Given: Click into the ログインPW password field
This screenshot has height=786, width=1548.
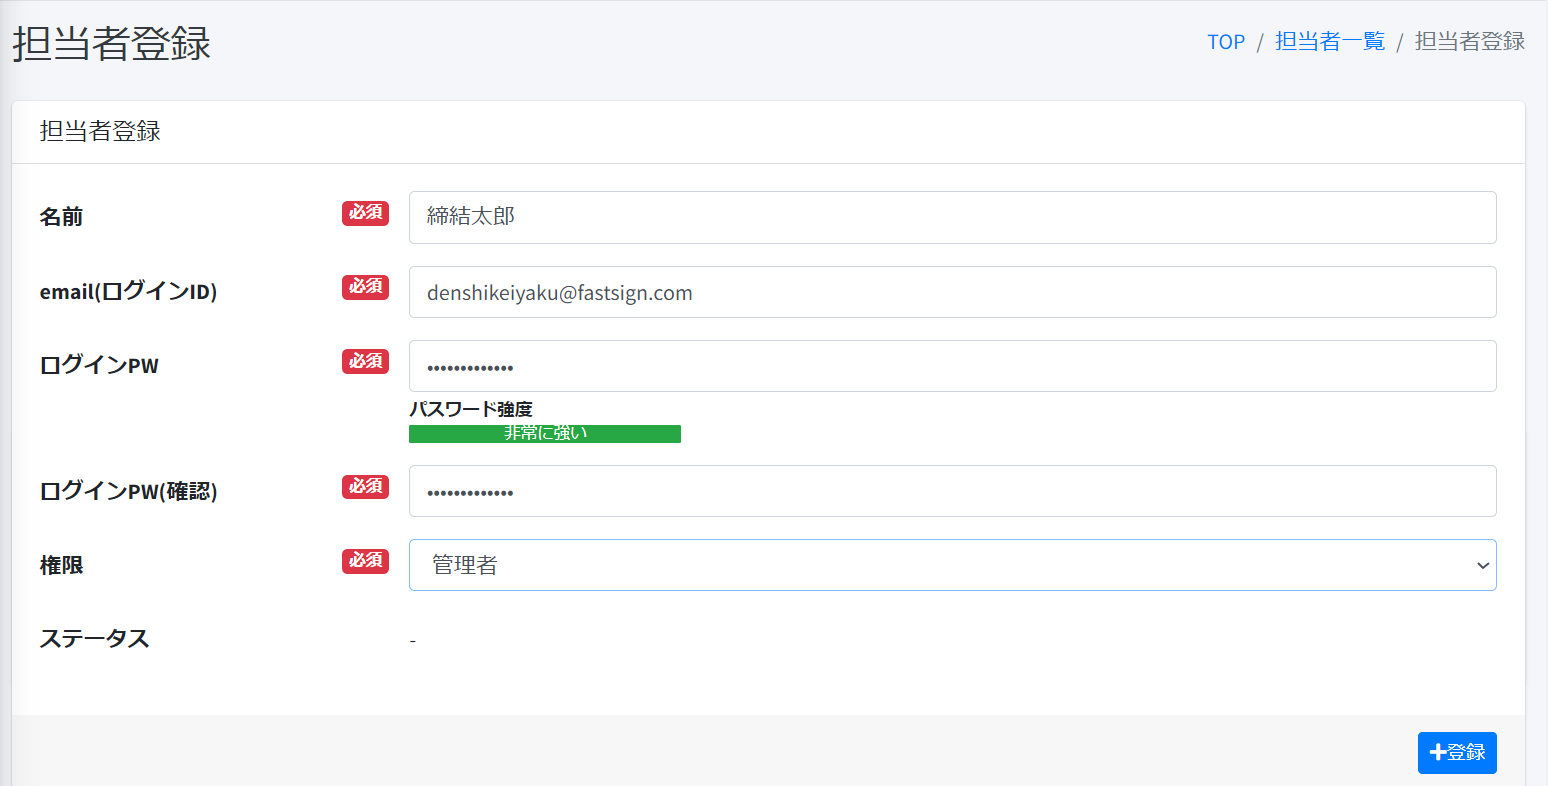Looking at the screenshot, I should (x=952, y=366).
